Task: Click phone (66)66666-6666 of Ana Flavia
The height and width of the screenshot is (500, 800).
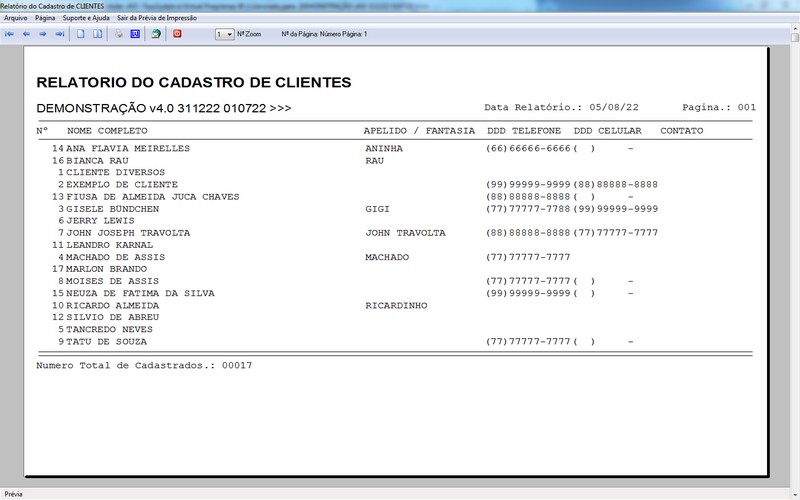Action: 528,148
